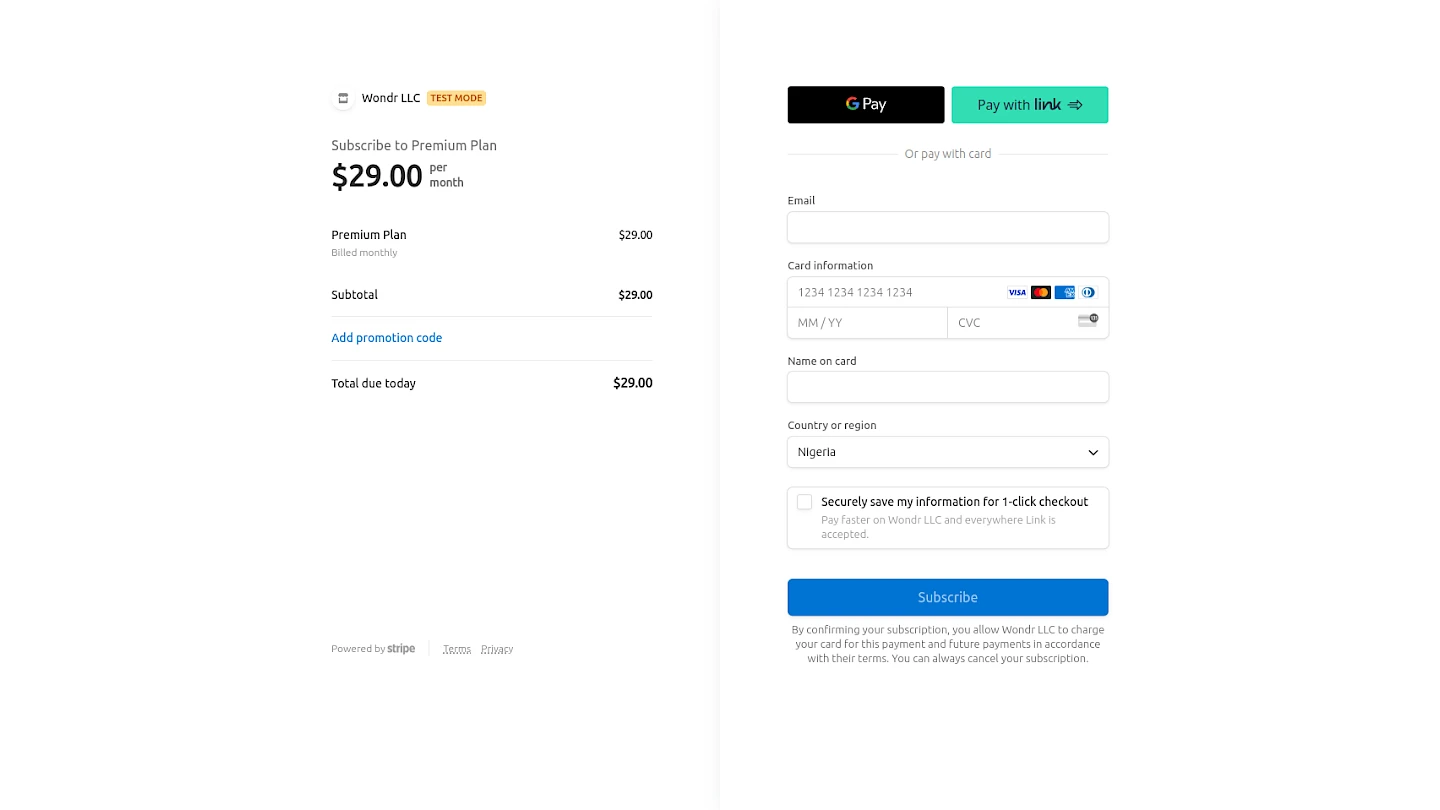Choose Pay with Link button
Image resolution: width=1440 pixels, height=810 pixels.
coord(1030,105)
